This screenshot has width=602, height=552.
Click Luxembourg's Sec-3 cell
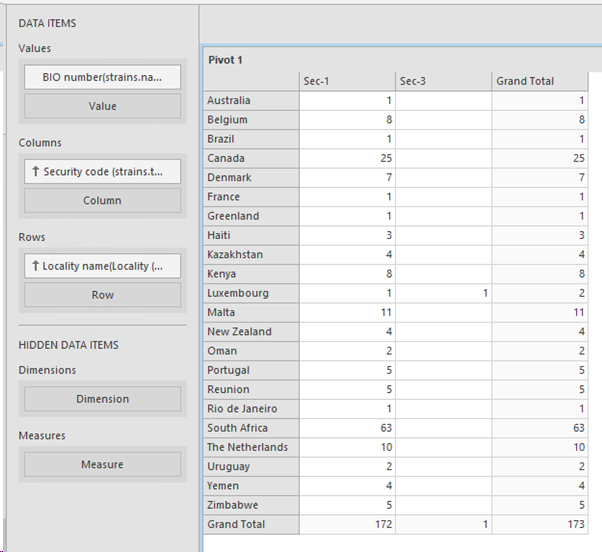443,293
